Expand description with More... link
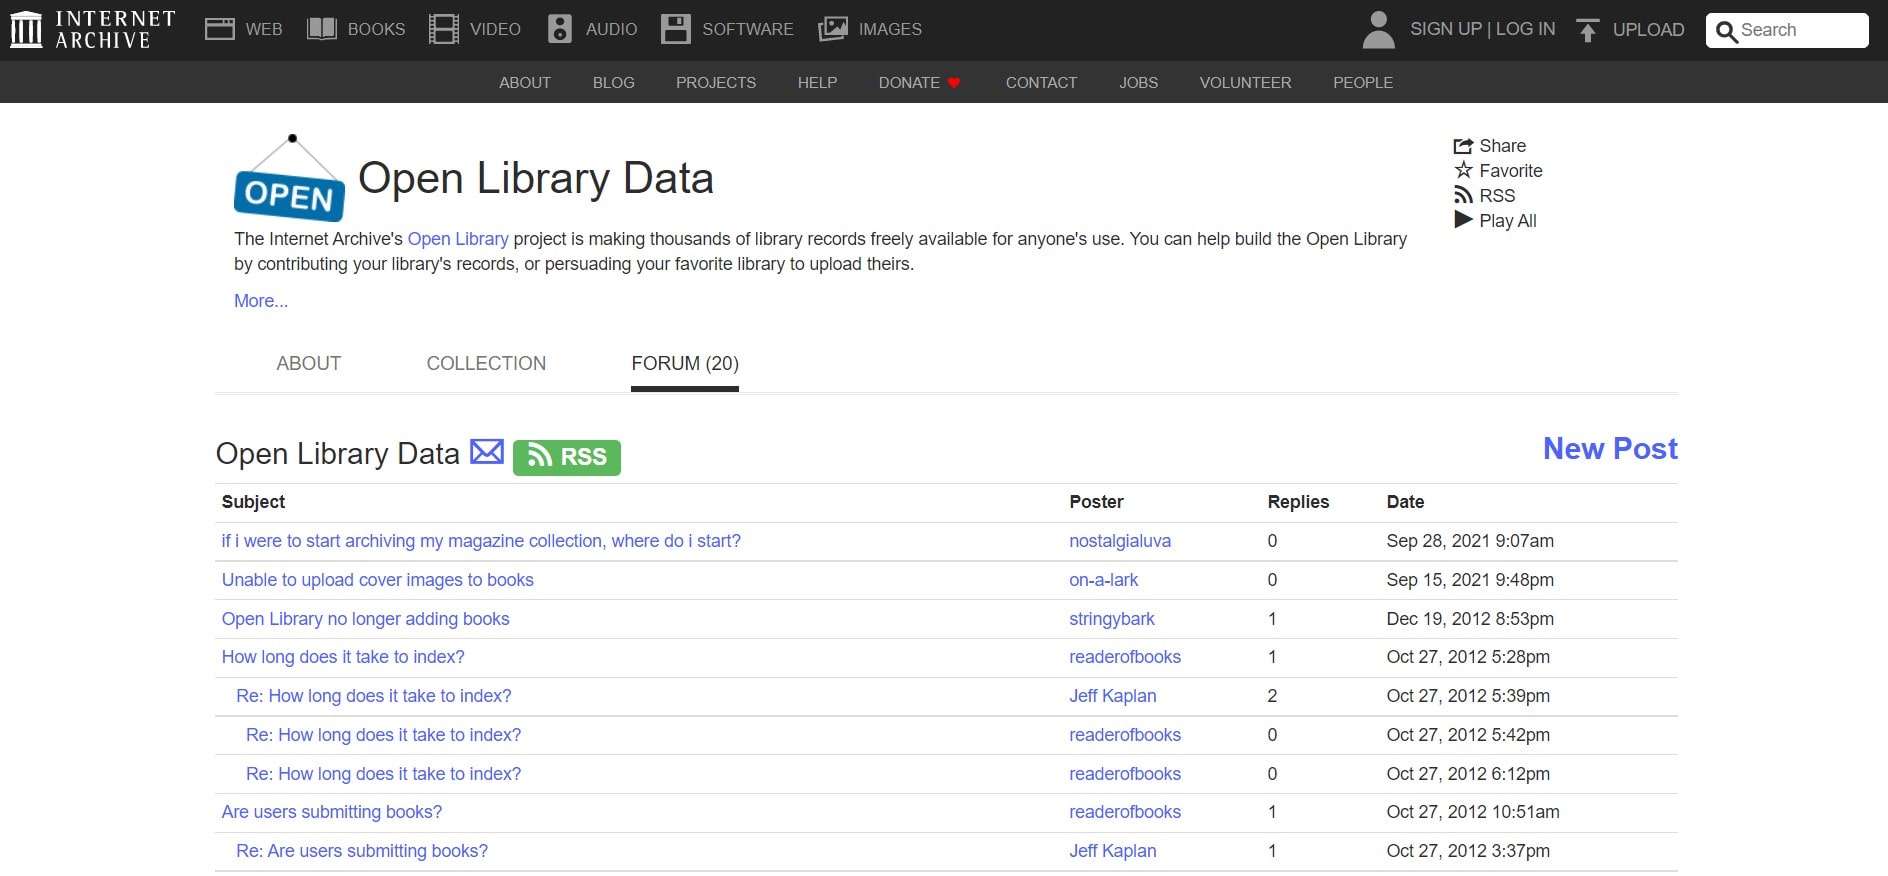Screen dimensions: 1888x876 [261, 301]
